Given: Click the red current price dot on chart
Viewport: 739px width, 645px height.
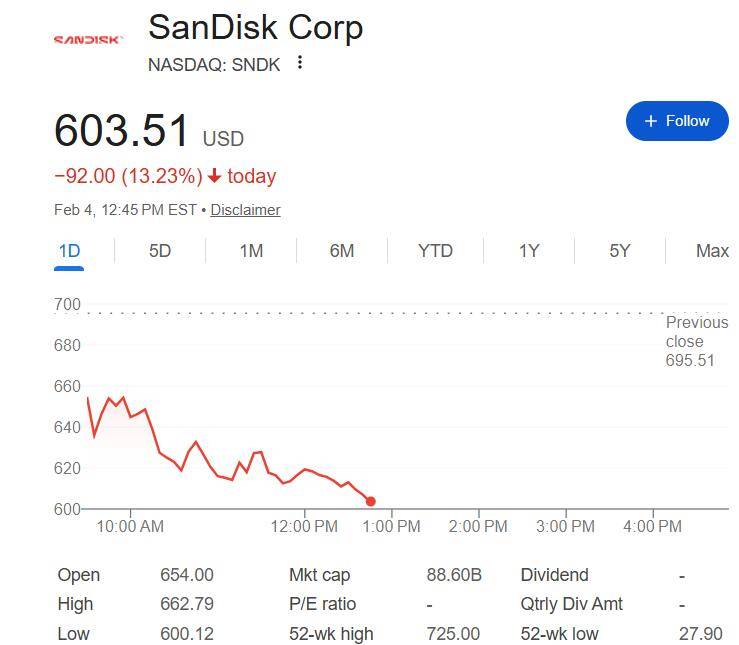Looking at the screenshot, I should 371,501.
